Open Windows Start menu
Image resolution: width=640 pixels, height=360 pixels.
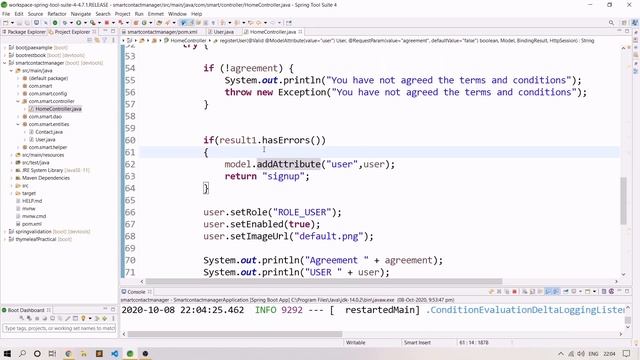pos(7,353)
